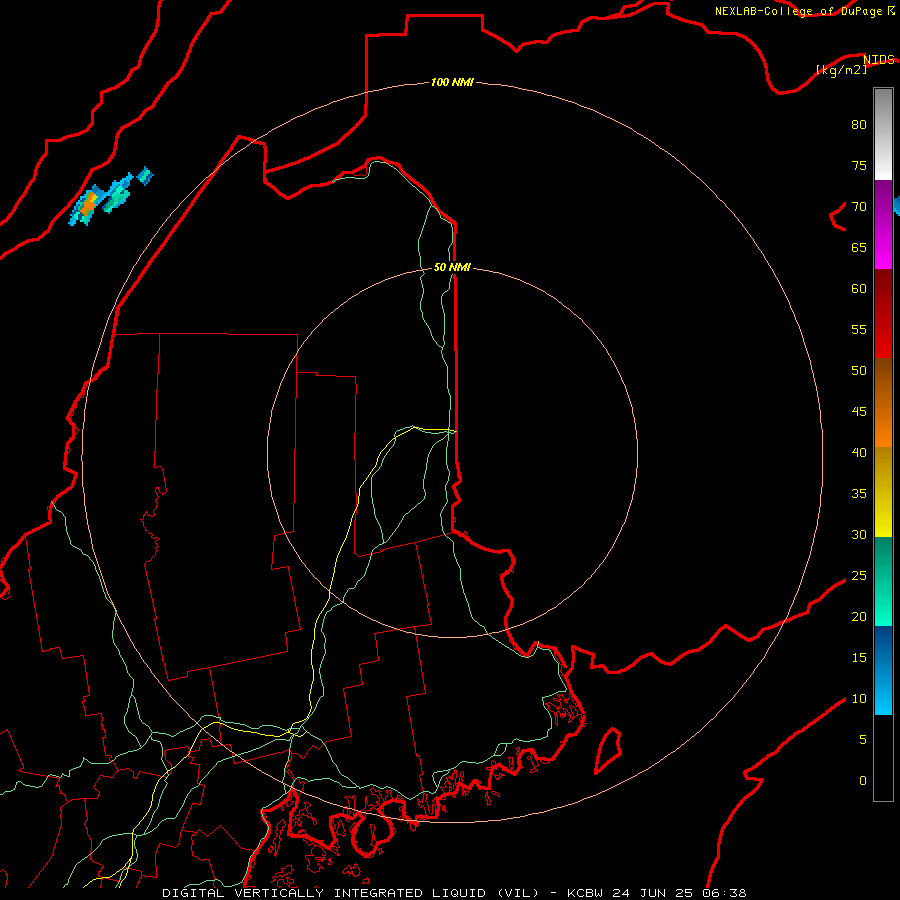Click the 100 NMI range ring label
Image resolution: width=900 pixels, height=900 pixels.
pos(452,82)
